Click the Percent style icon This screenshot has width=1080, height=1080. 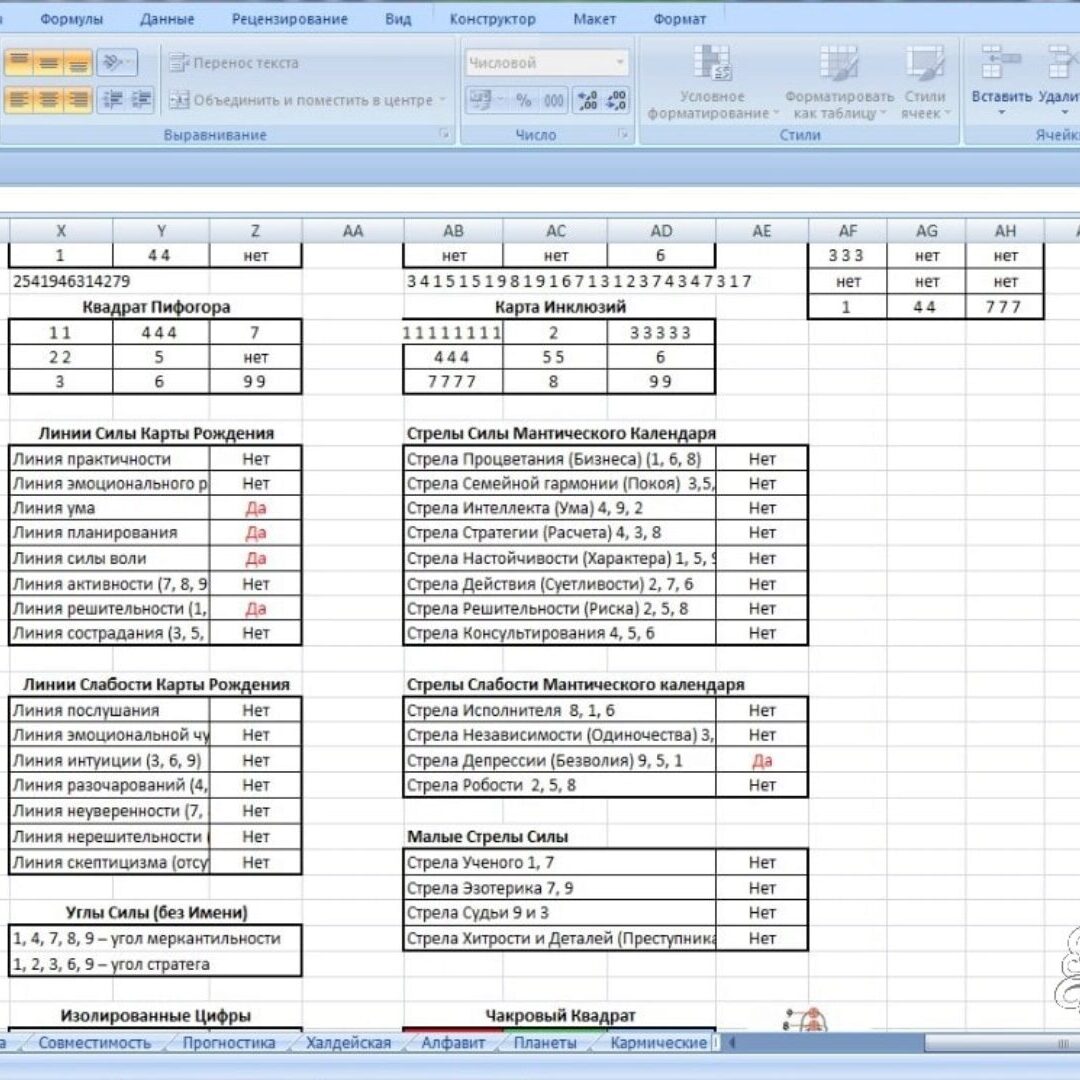tap(523, 100)
